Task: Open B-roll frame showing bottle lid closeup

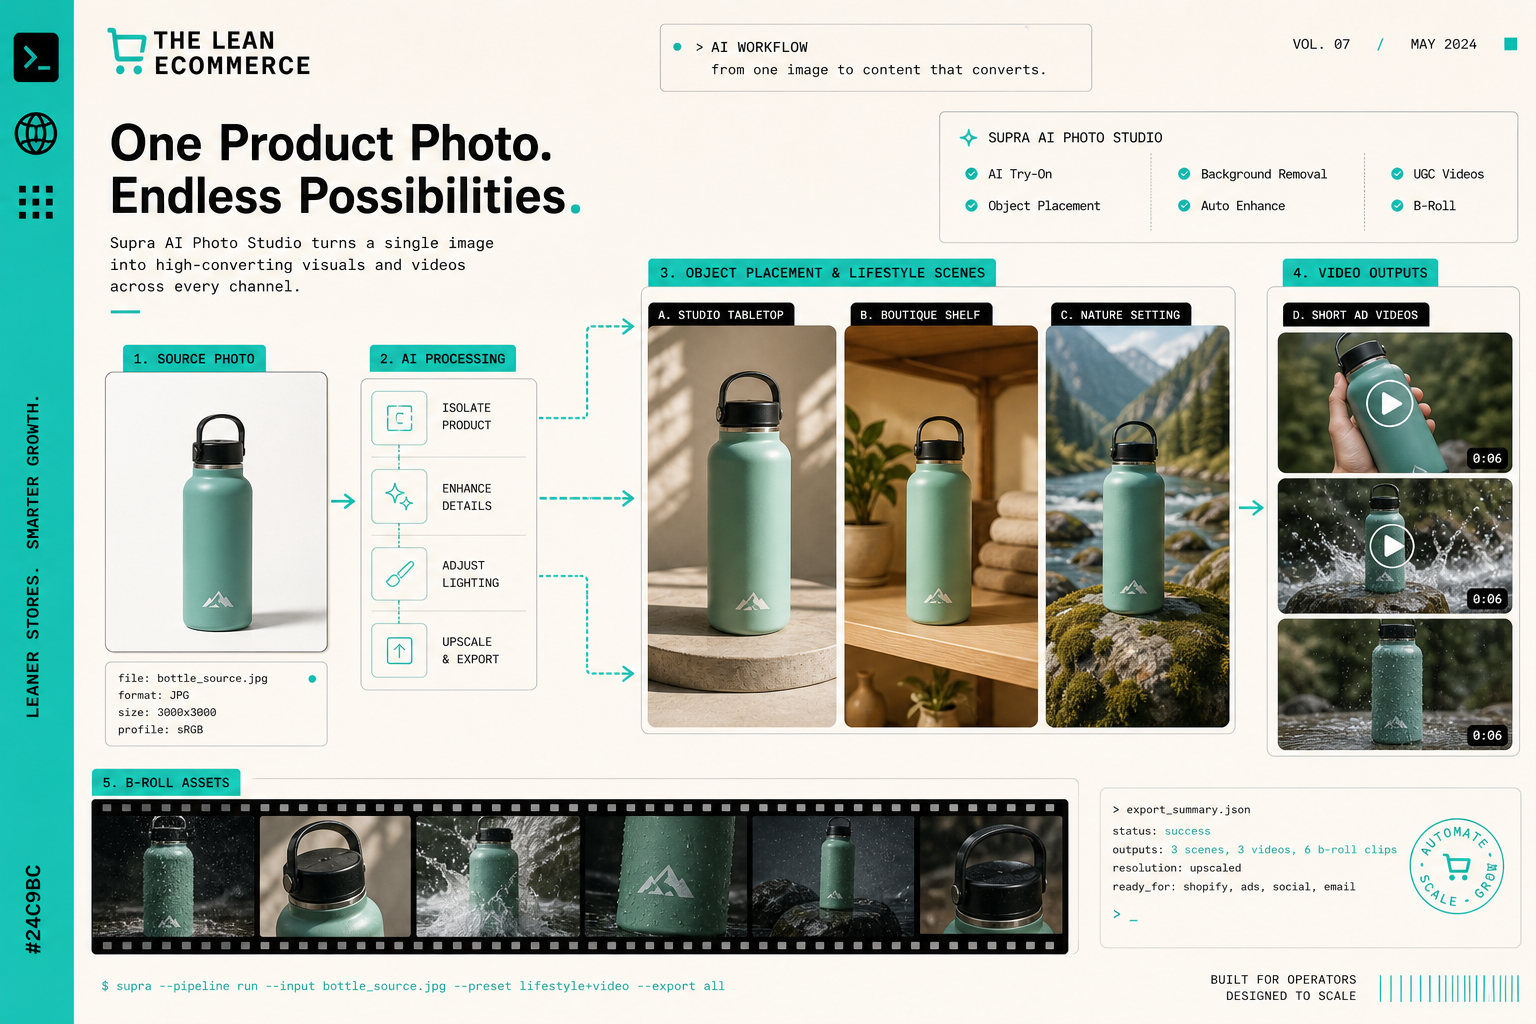Action: (335, 876)
